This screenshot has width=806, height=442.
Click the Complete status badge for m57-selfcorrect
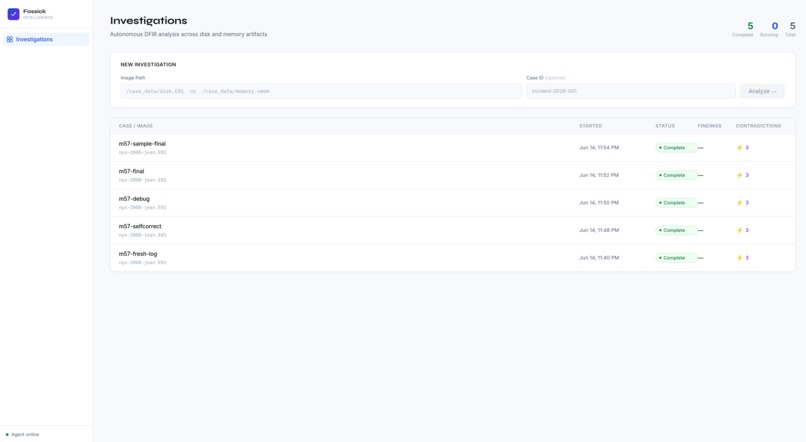point(676,230)
